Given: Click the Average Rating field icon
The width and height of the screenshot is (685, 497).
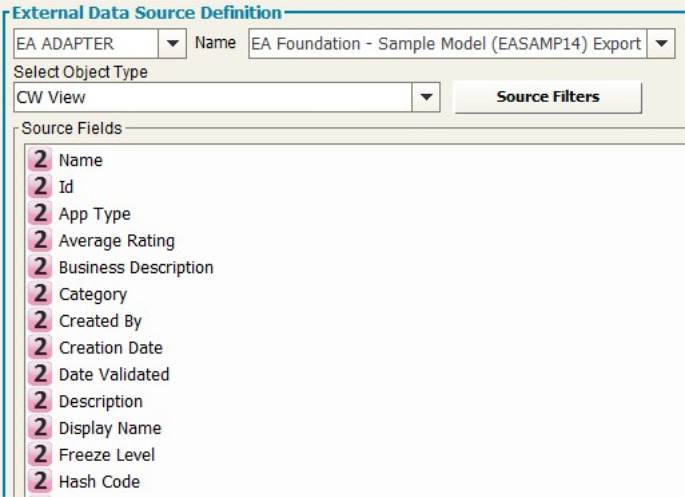Looking at the screenshot, I should [x=41, y=241].
